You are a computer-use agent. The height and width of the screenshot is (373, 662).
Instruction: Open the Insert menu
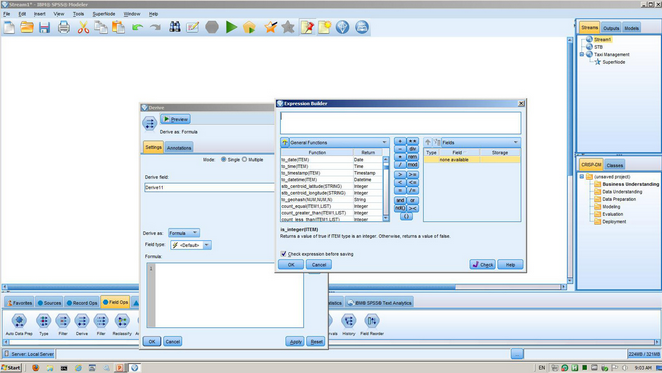tap(40, 14)
